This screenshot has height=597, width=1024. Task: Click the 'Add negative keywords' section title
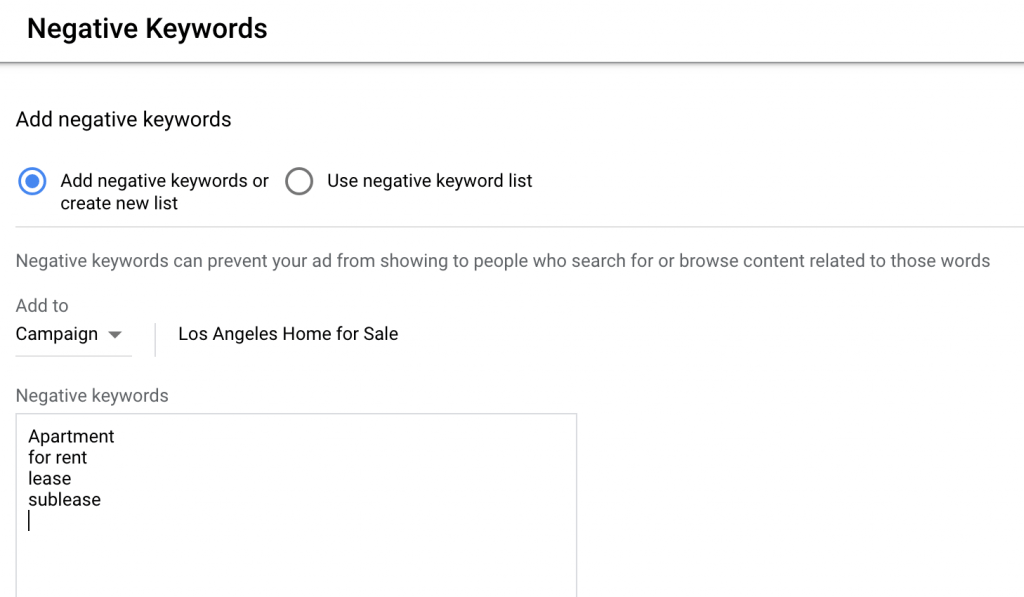122,119
